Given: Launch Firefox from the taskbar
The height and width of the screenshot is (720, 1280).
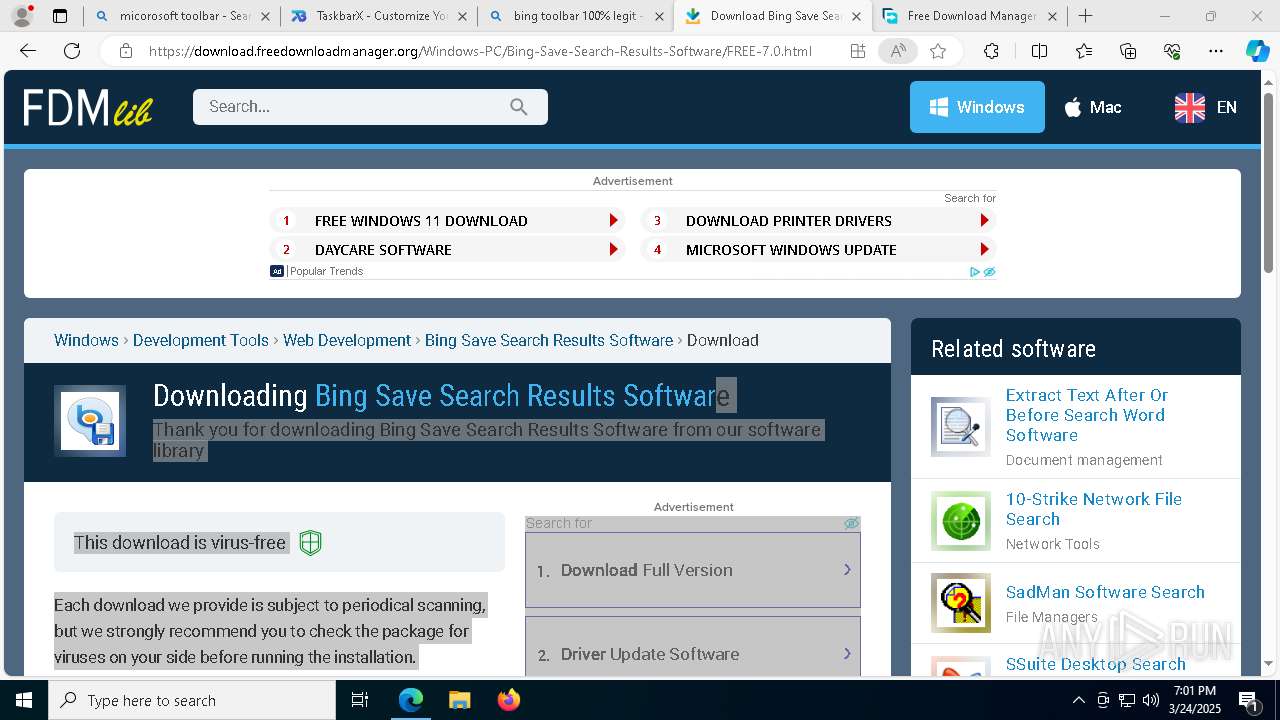Looking at the screenshot, I should (x=509, y=700).
